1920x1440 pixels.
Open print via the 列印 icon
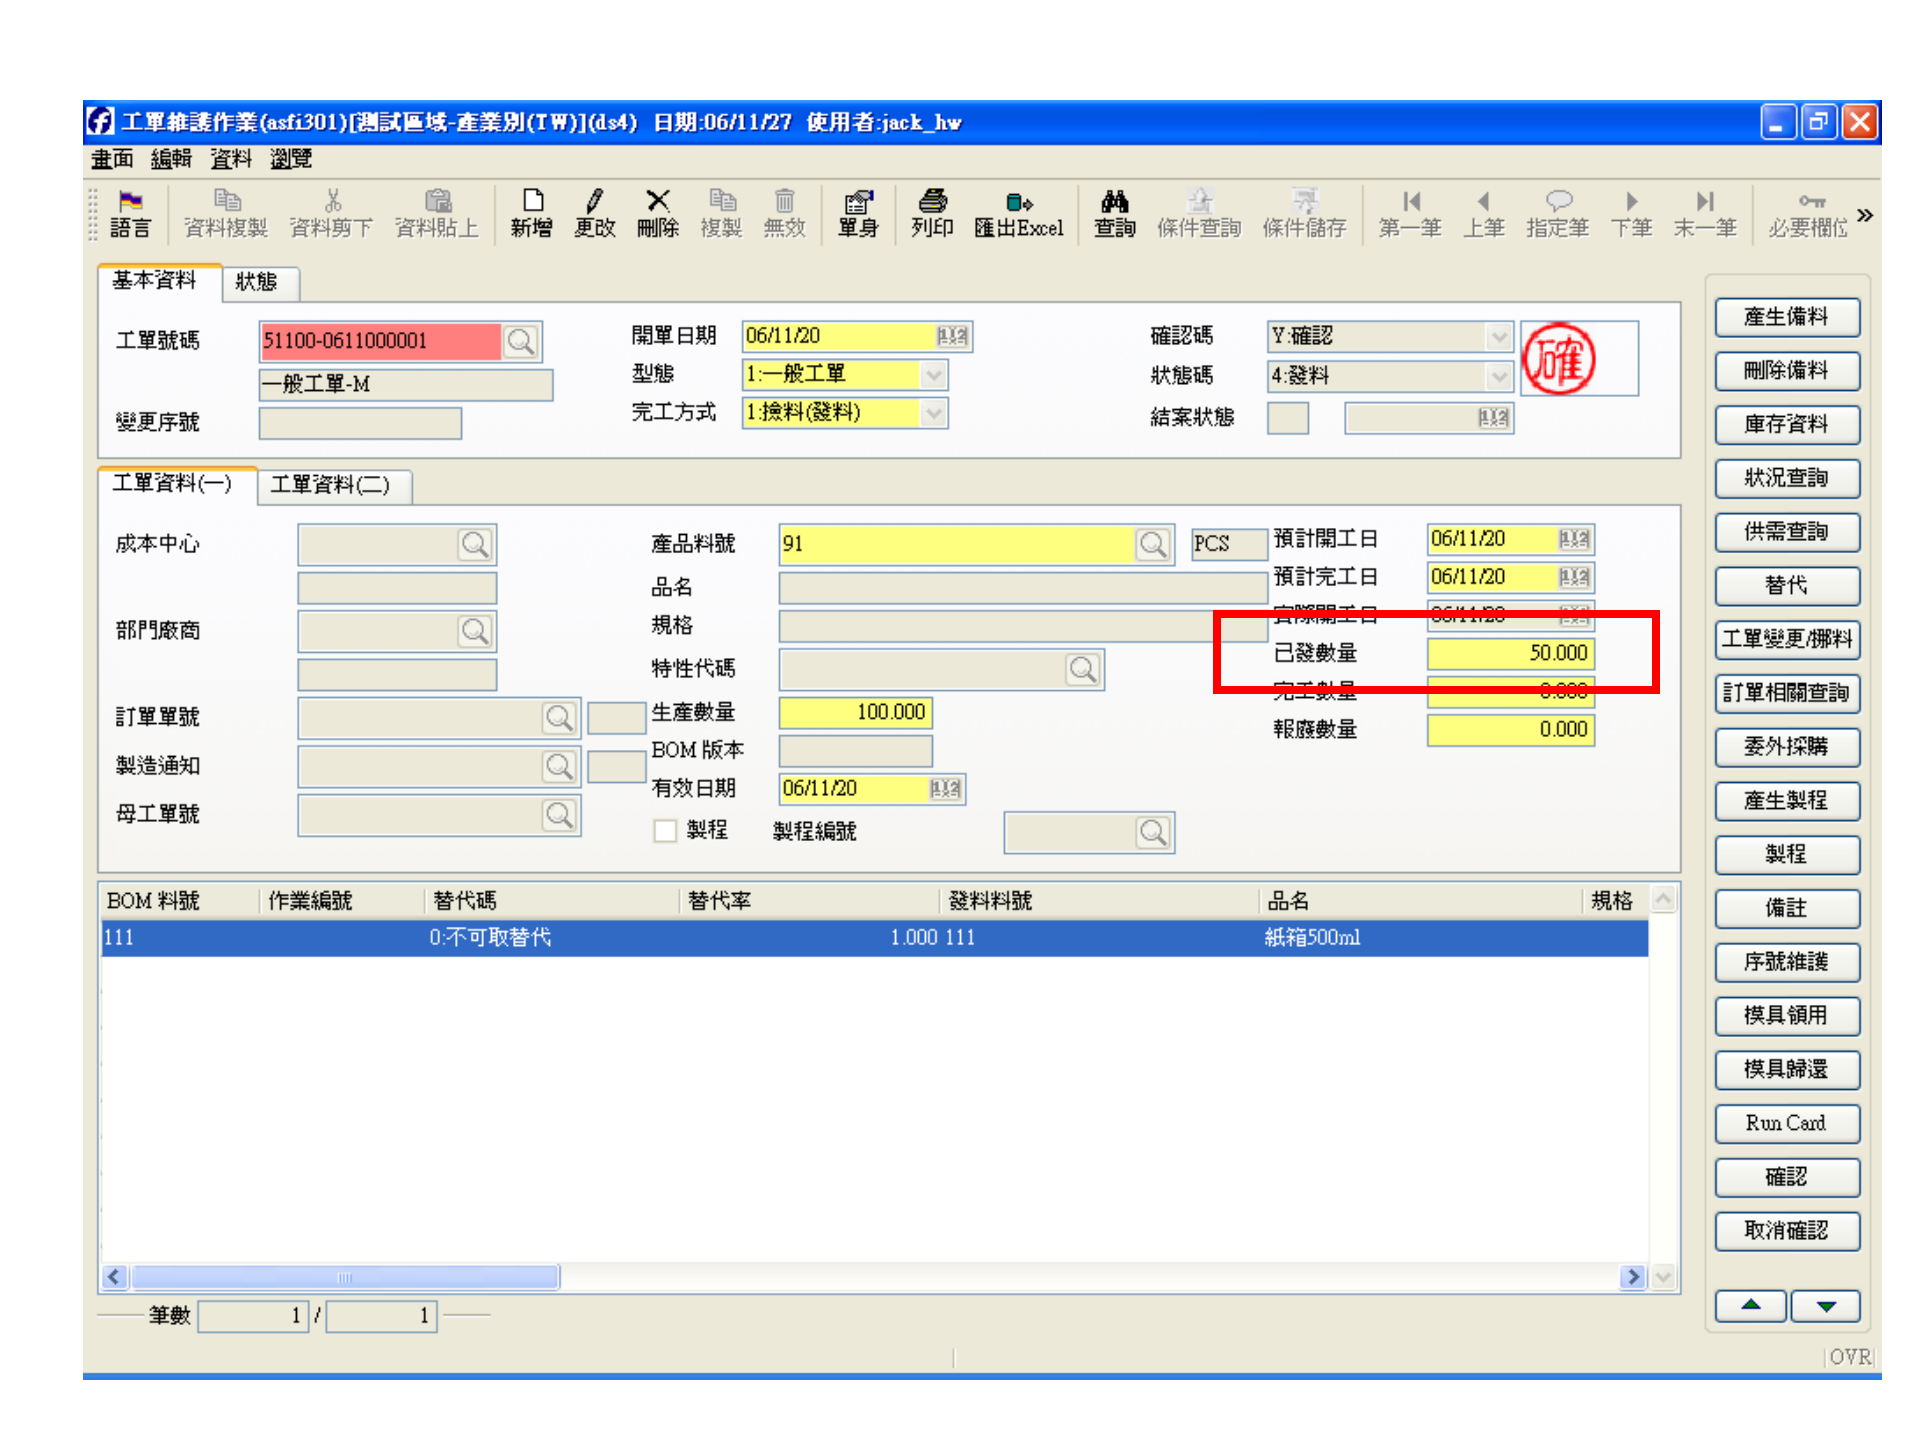pos(931,214)
